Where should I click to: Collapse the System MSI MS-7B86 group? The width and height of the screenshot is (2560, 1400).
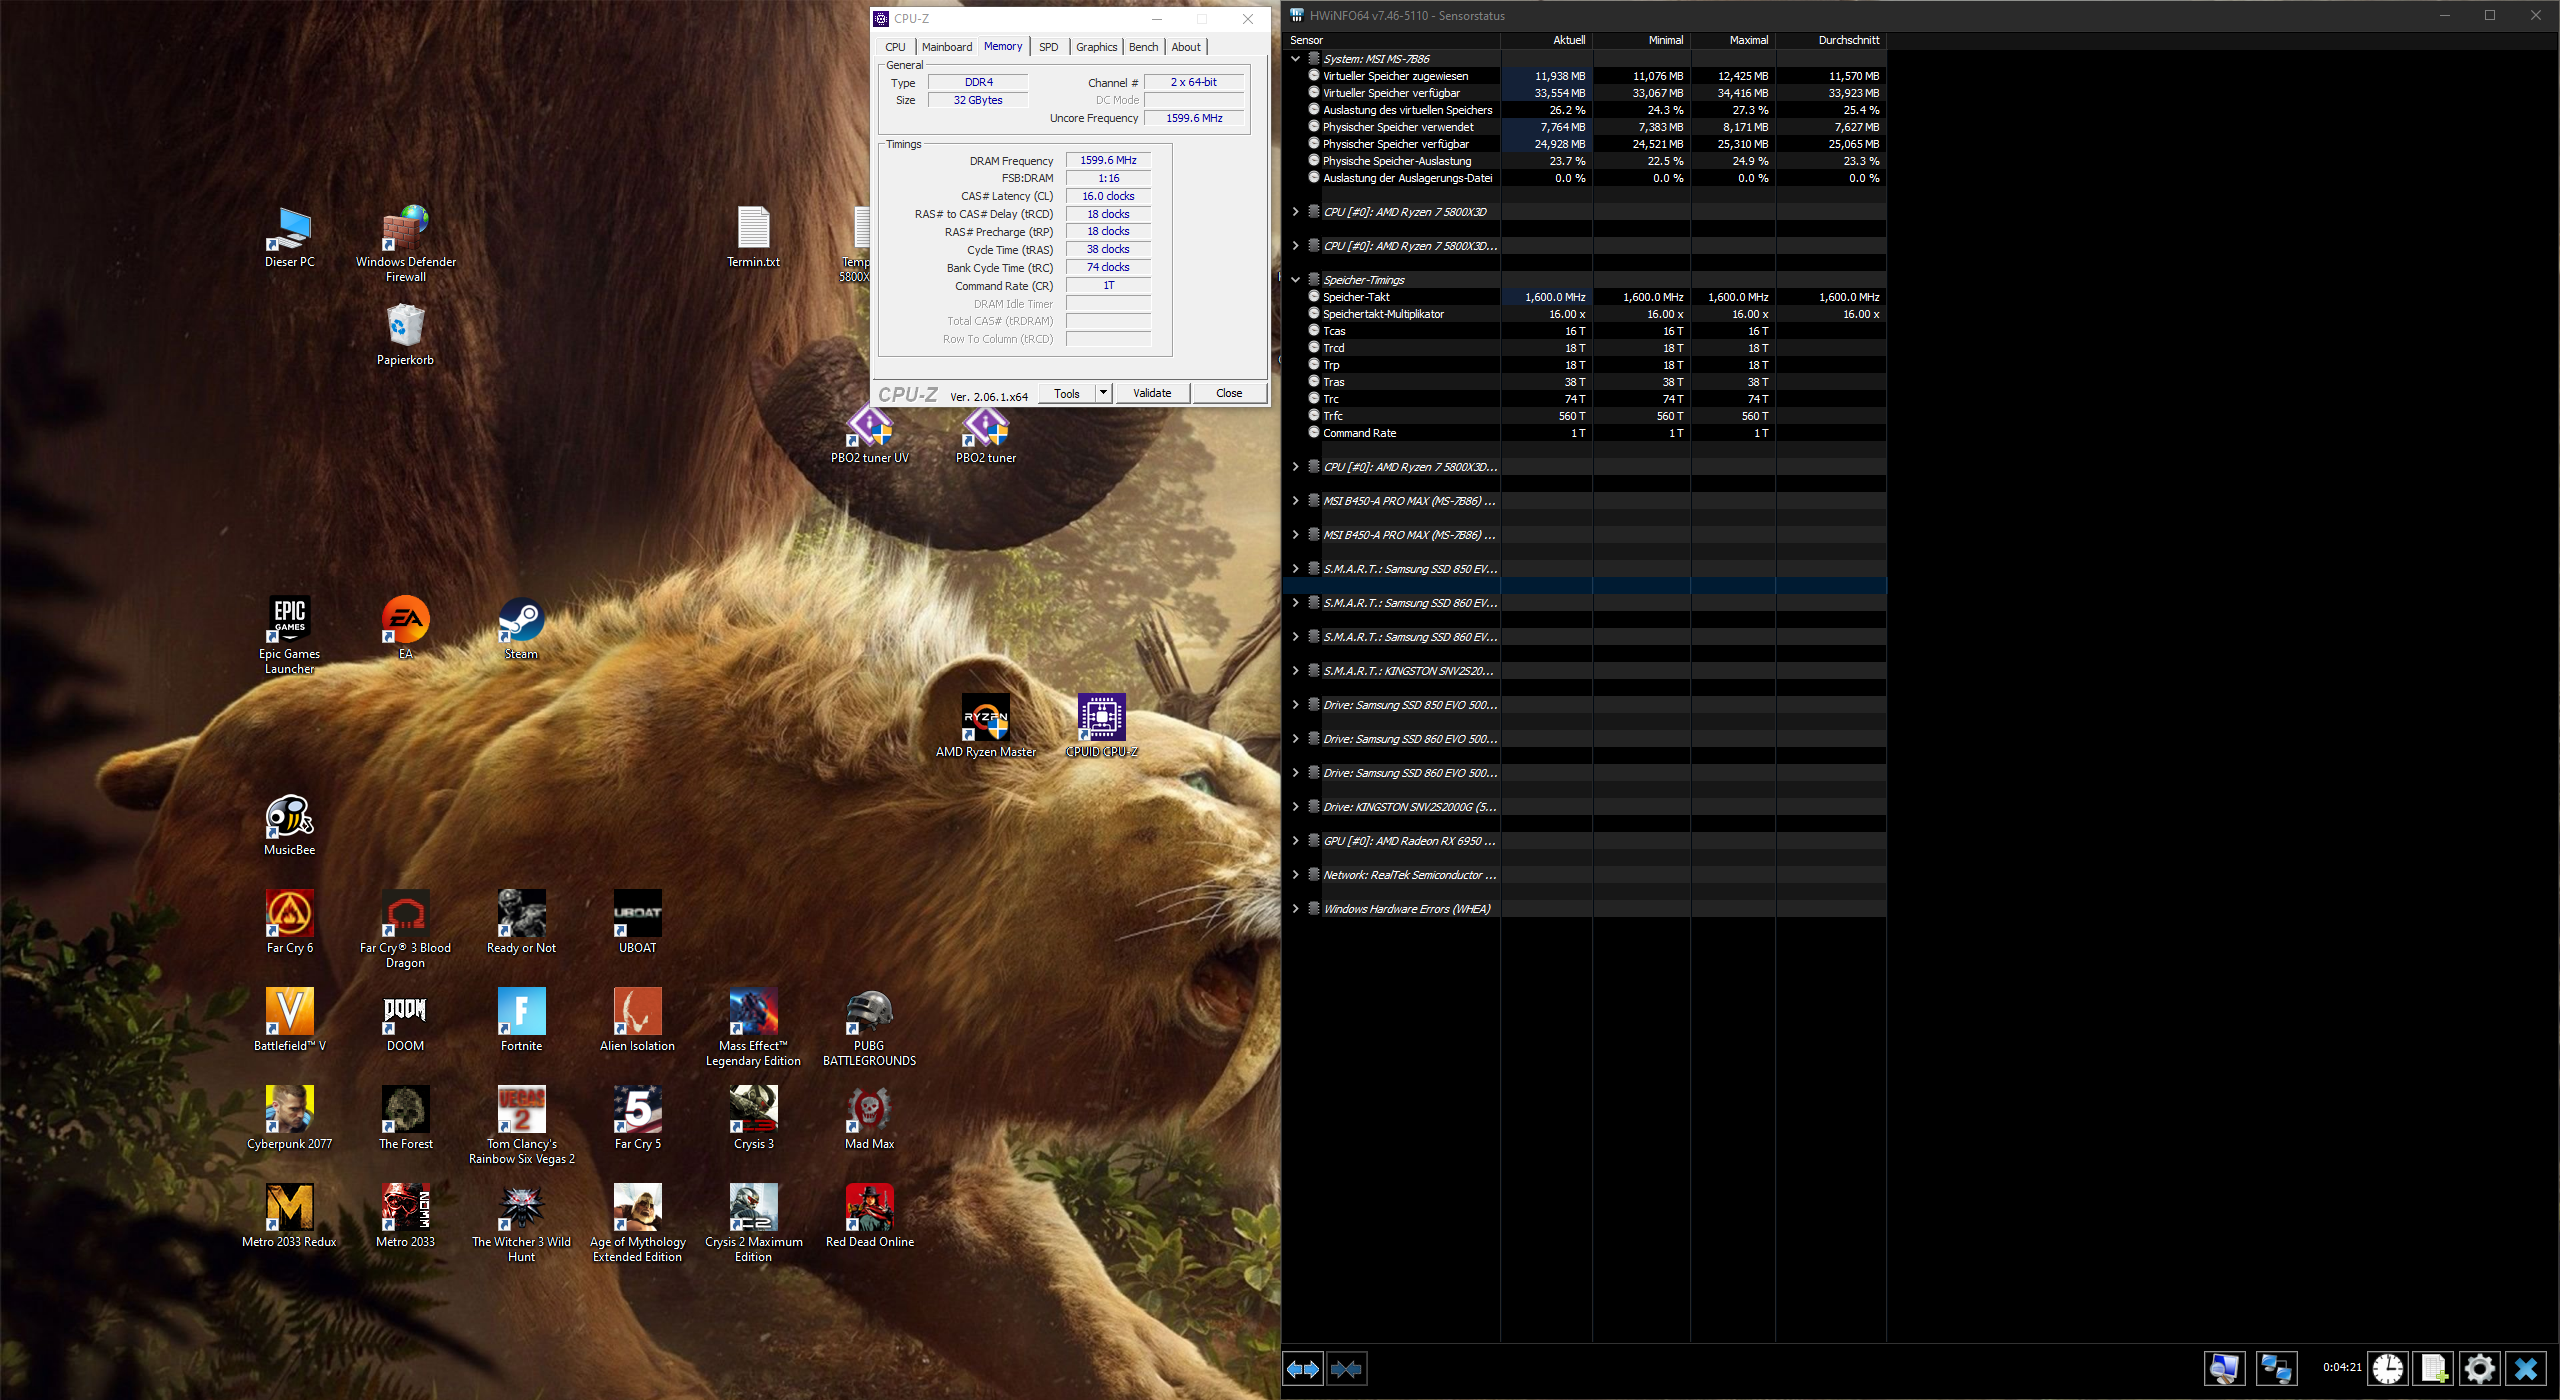pyautogui.click(x=1296, y=59)
